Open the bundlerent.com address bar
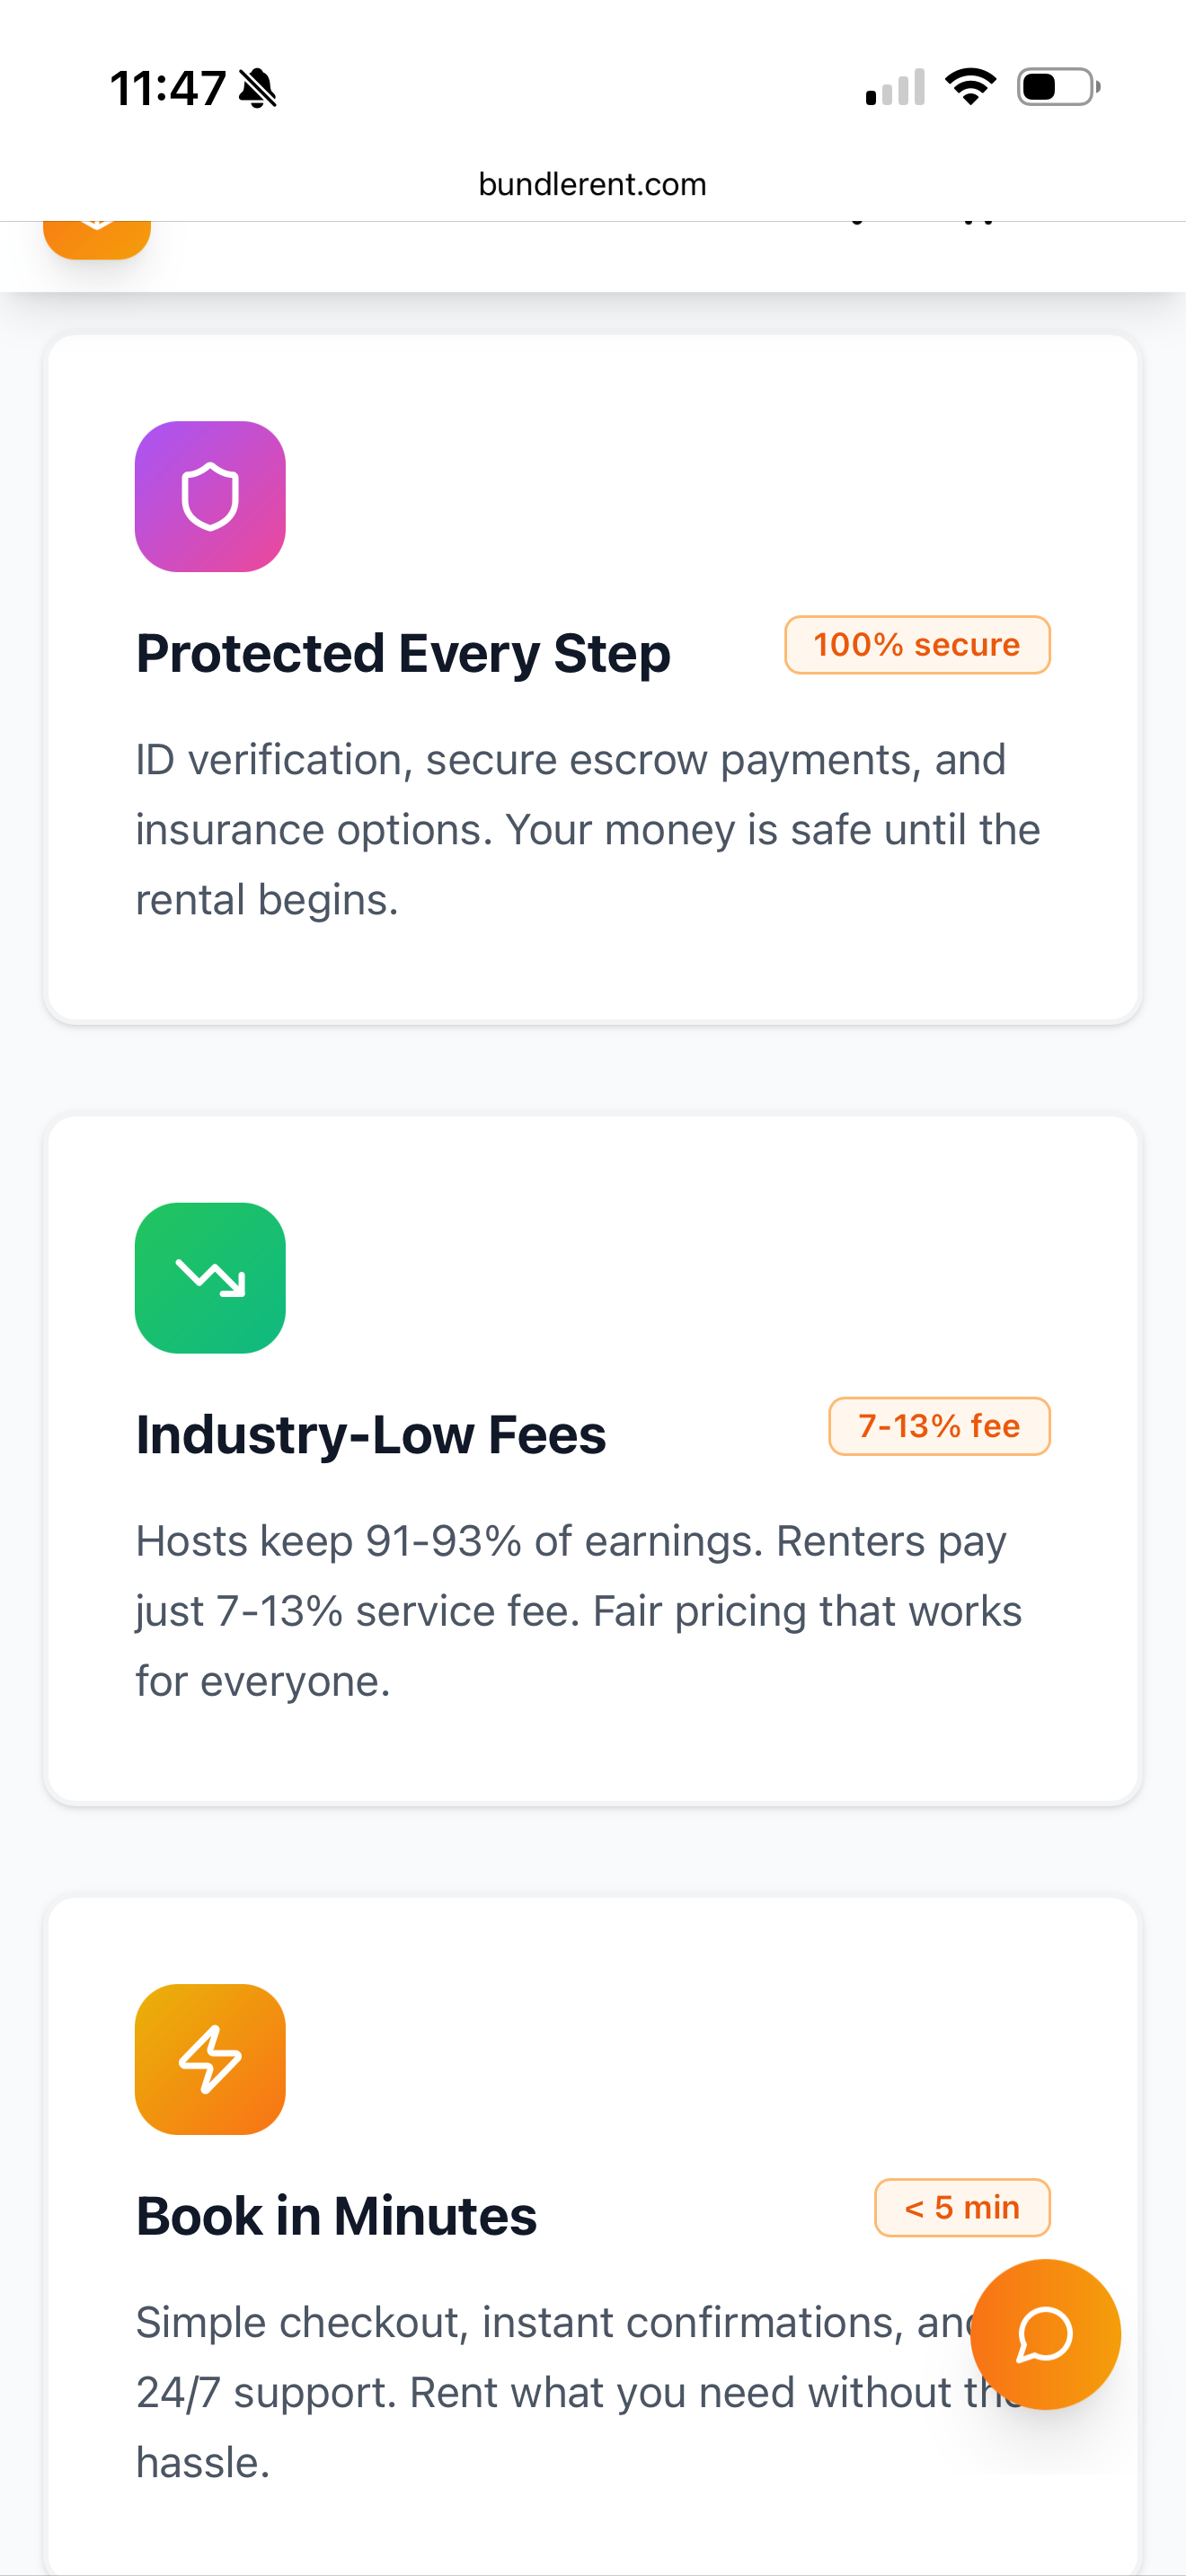Viewport: 1186px width, 2576px height. pos(593,183)
